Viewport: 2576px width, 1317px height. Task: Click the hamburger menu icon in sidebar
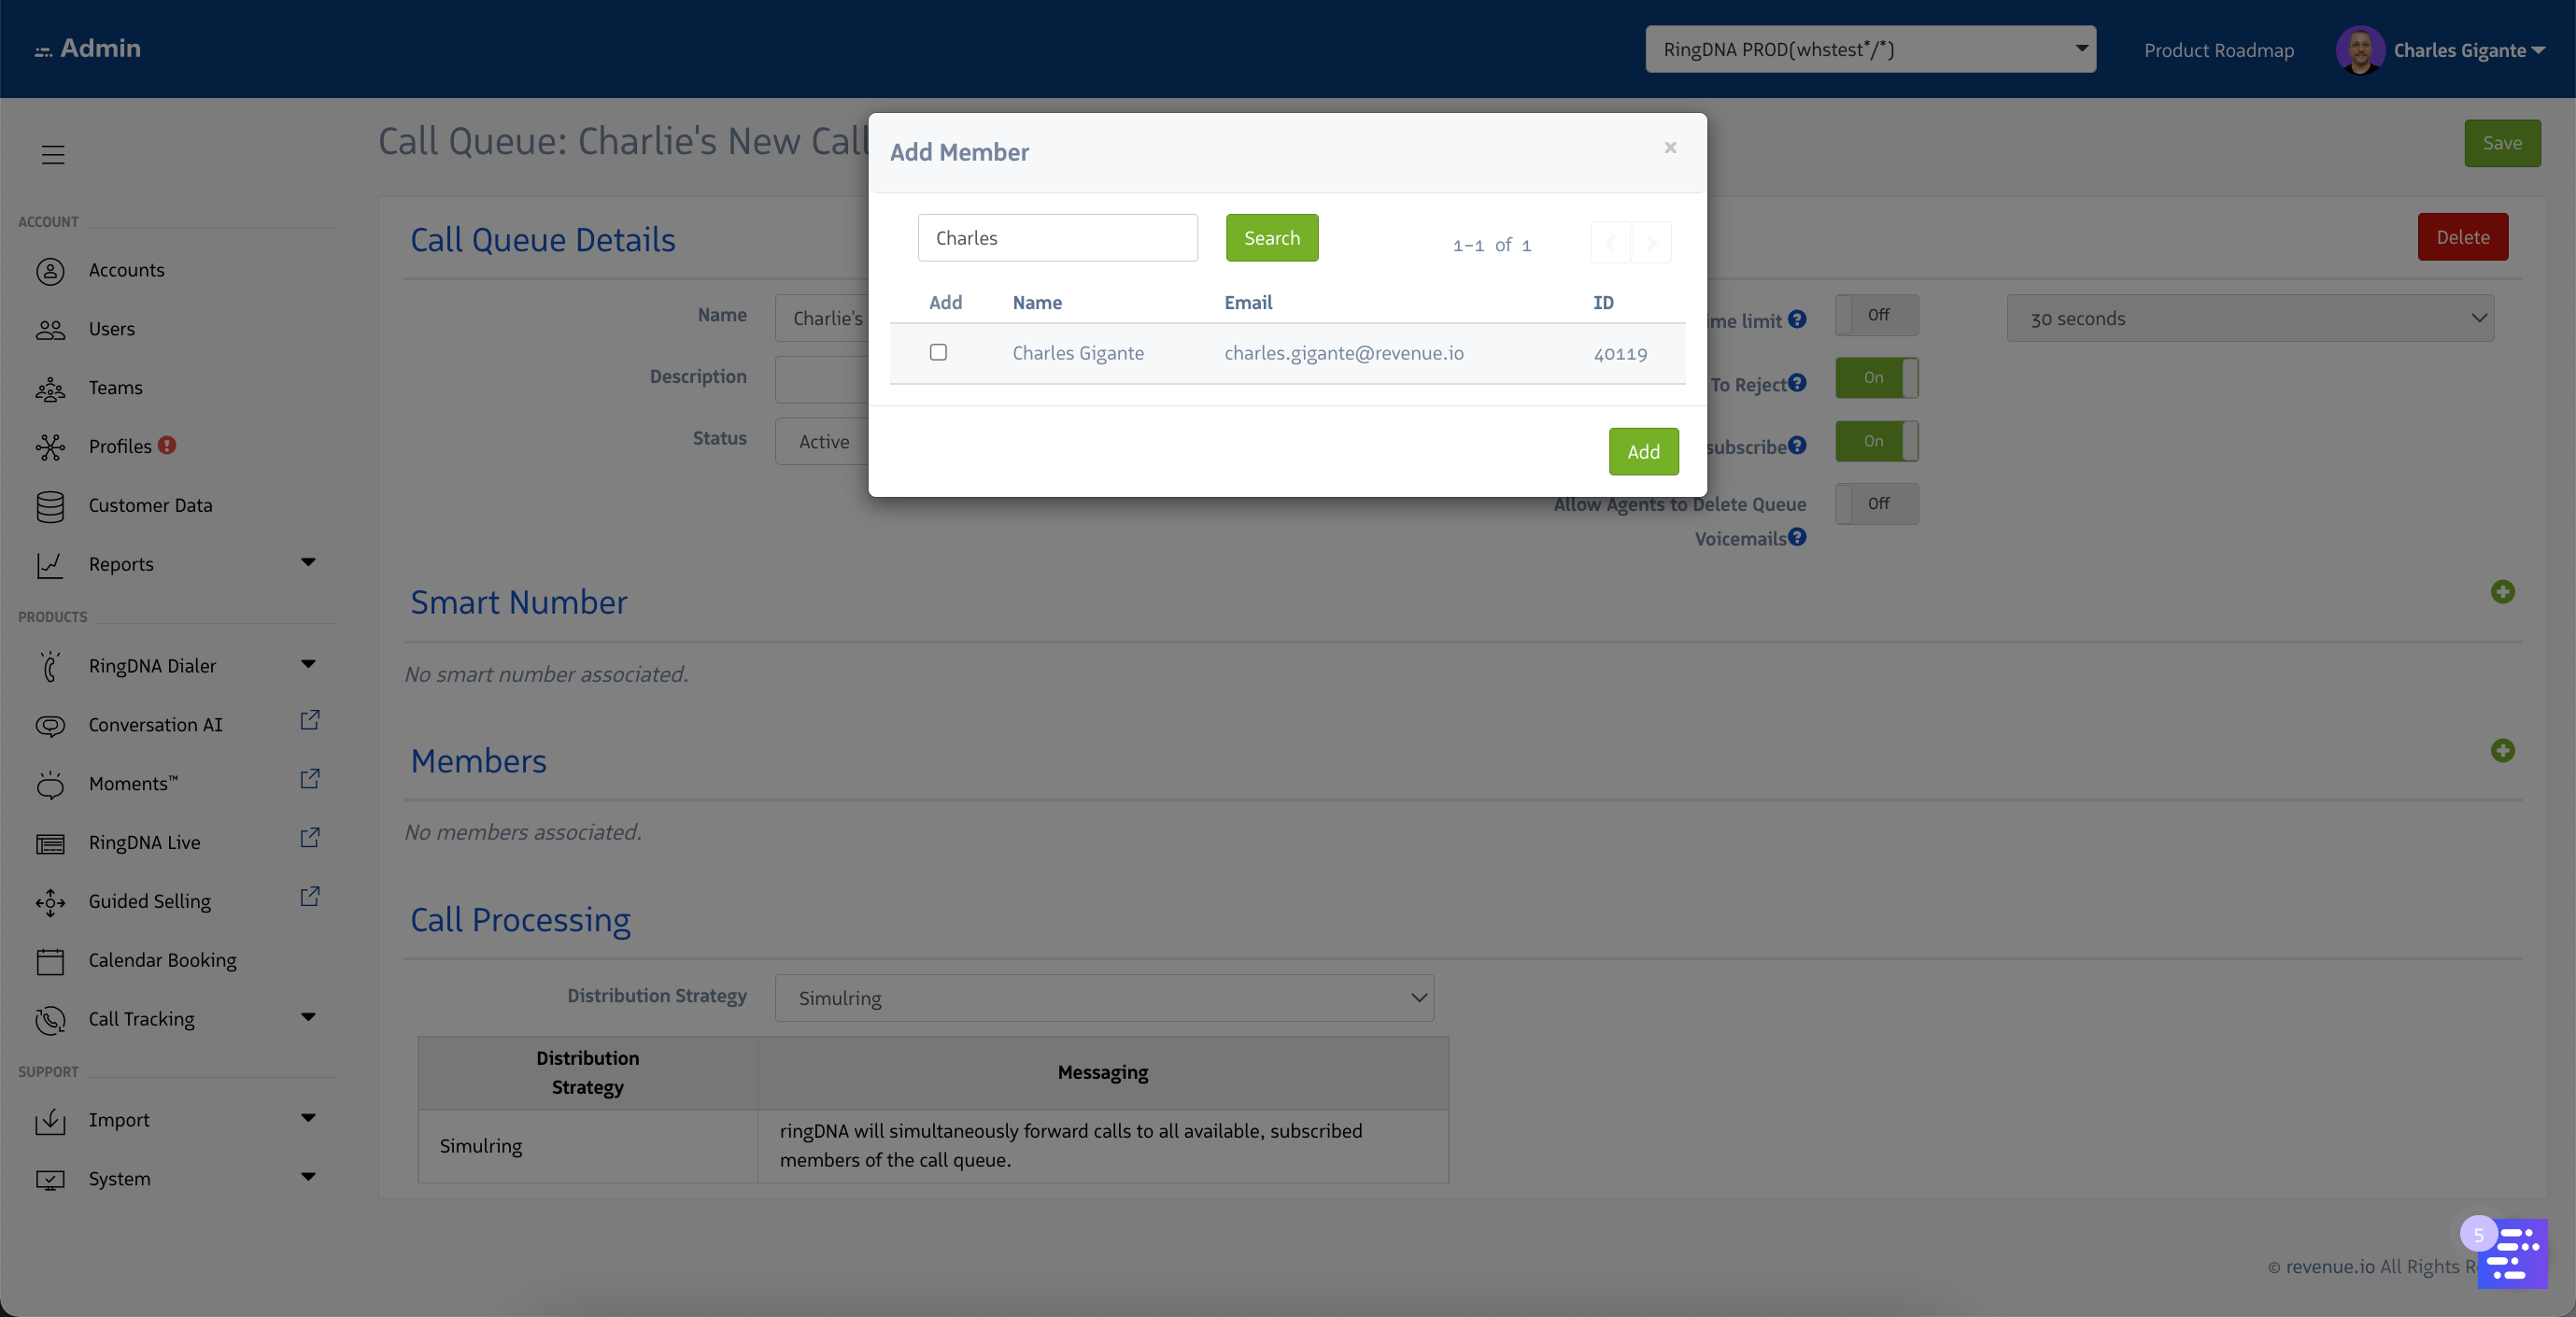click(x=53, y=154)
